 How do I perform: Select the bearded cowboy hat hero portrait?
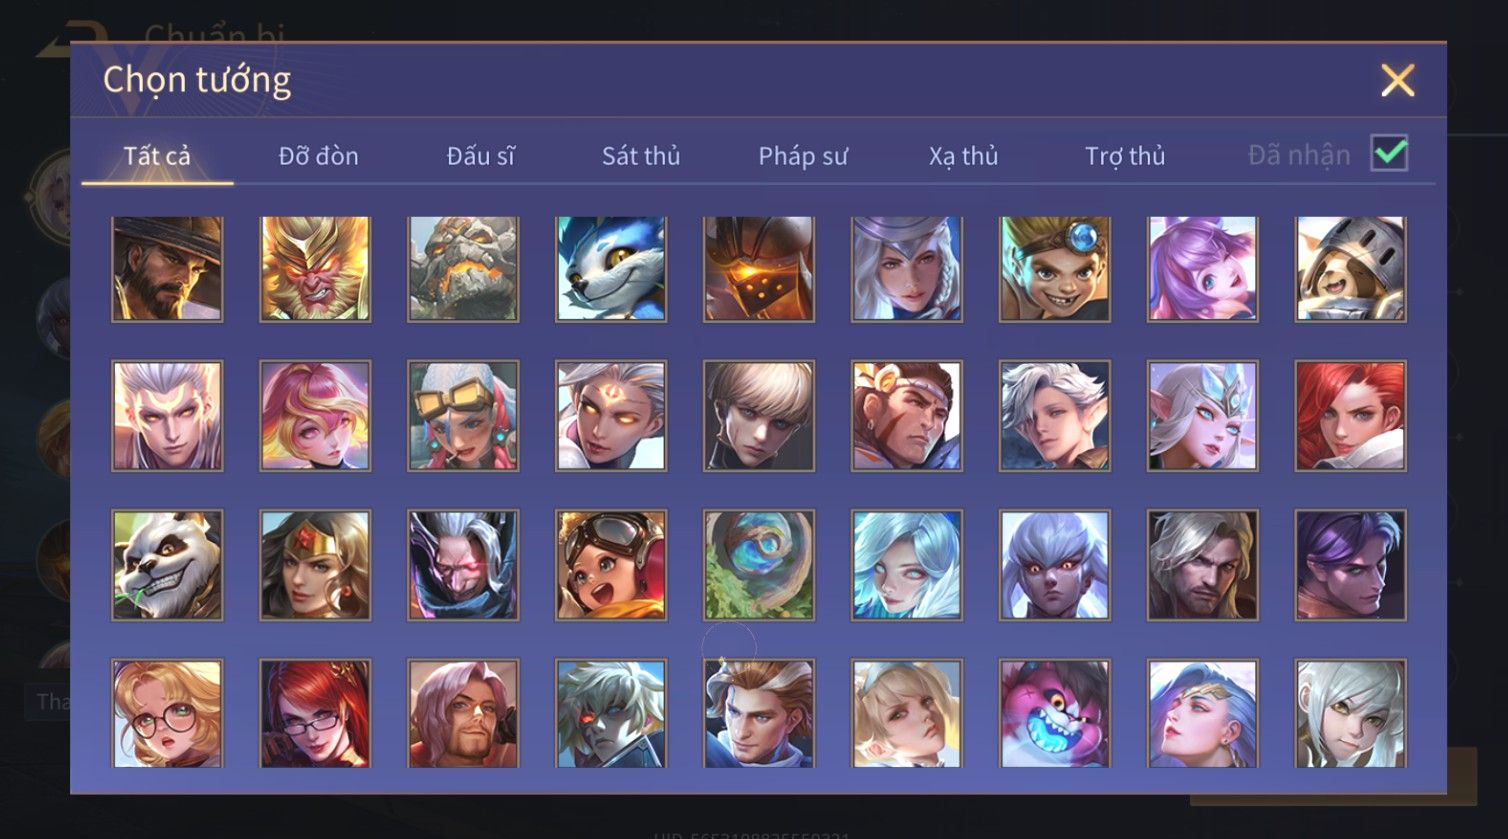point(167,269)
